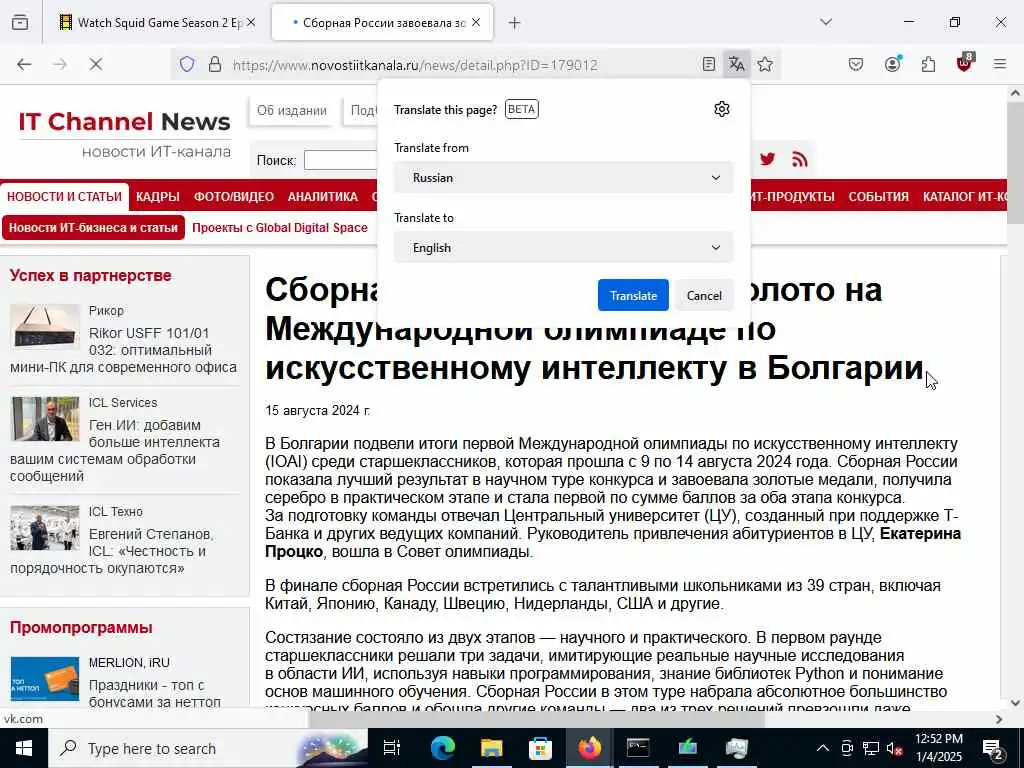Image resolution: width=1024 pixels, height=768 pixels.
Task: Open Праздники - топ с бонусами link
Action: pos(155,694)
